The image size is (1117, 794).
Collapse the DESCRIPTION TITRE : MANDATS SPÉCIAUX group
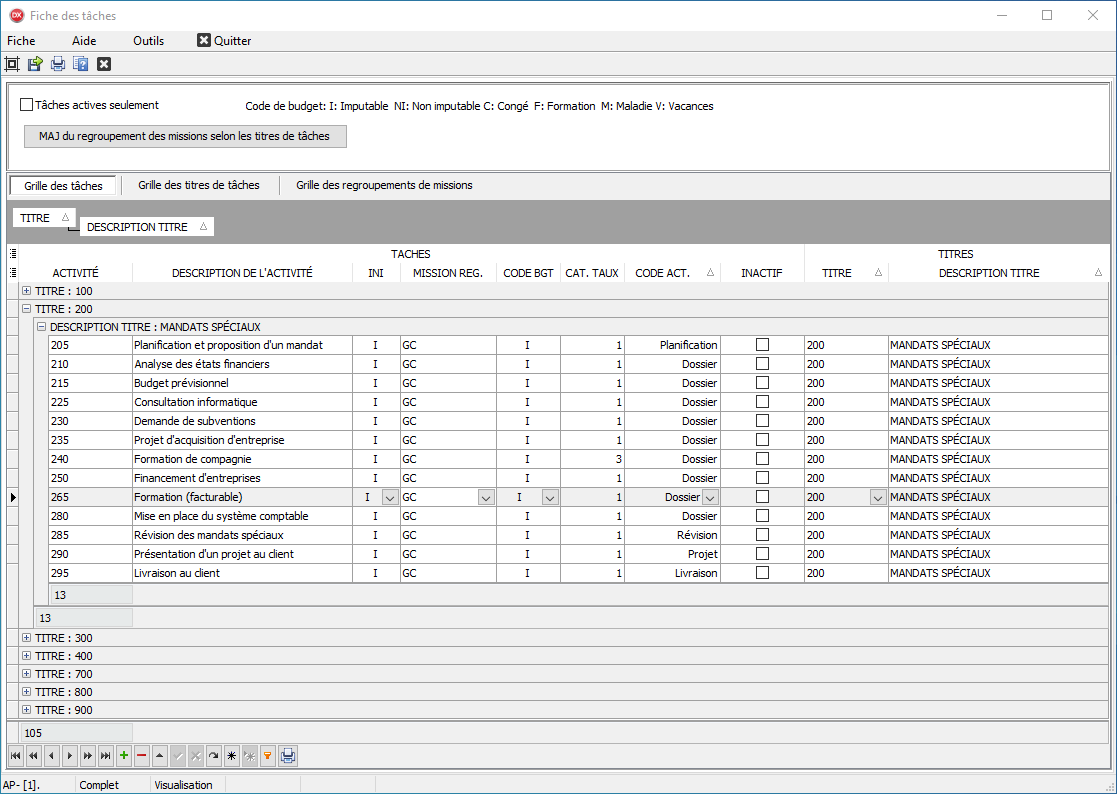(41, 327)
